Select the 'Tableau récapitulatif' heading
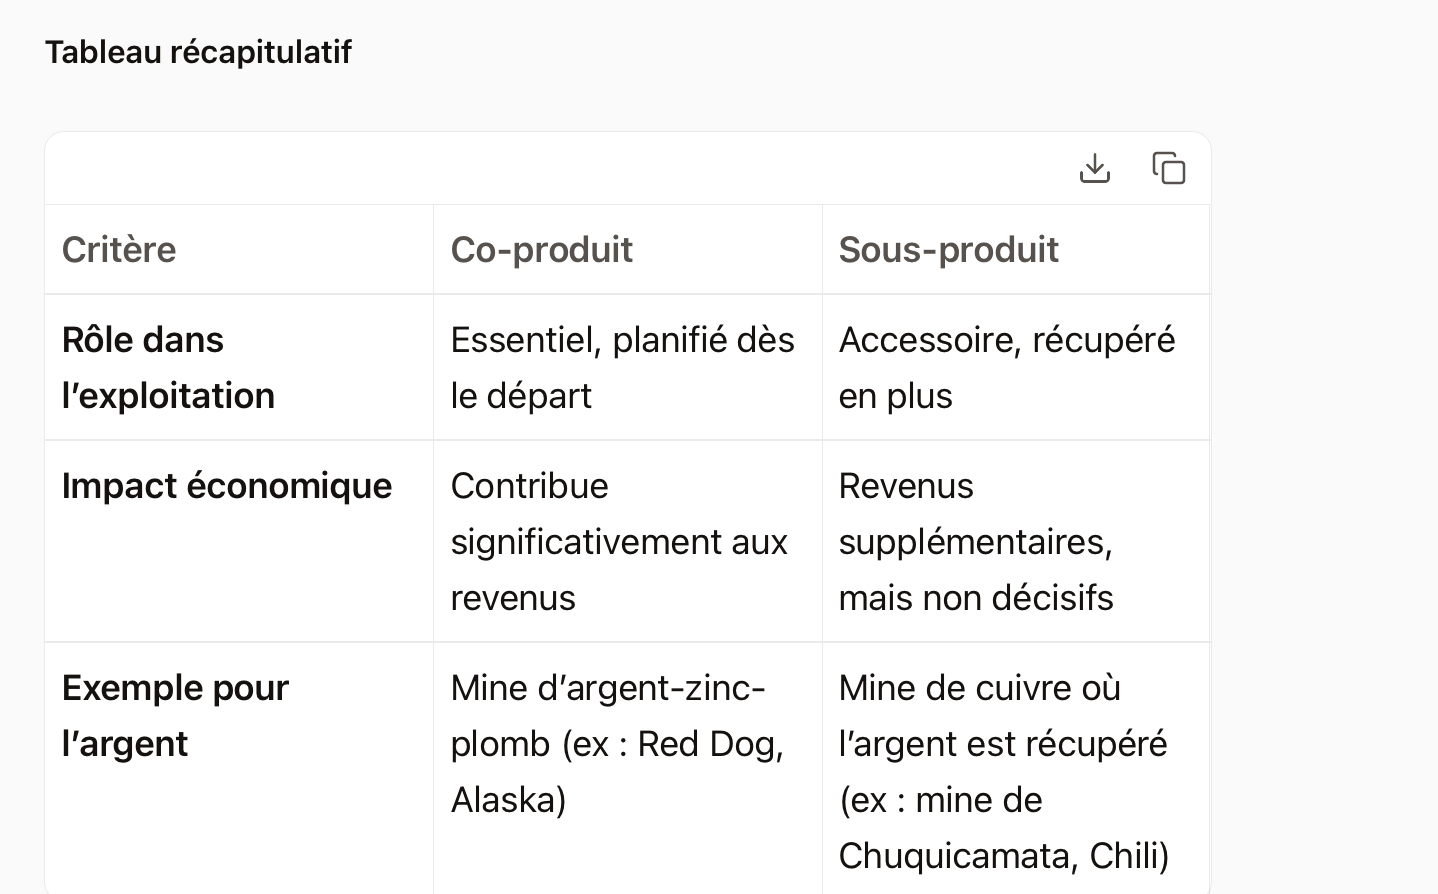 198,52
